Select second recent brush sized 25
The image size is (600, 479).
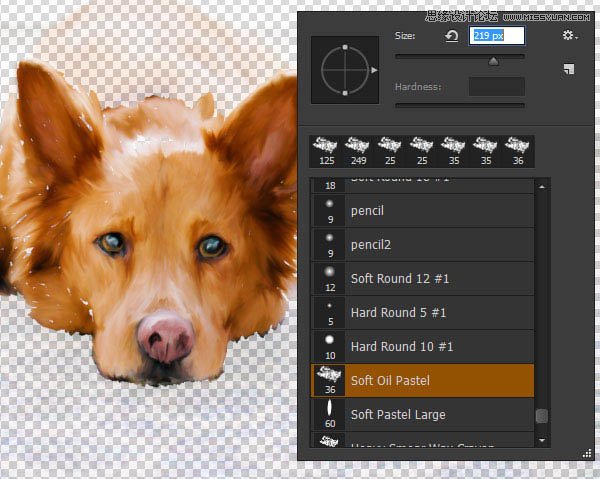(x=422, y=152)
